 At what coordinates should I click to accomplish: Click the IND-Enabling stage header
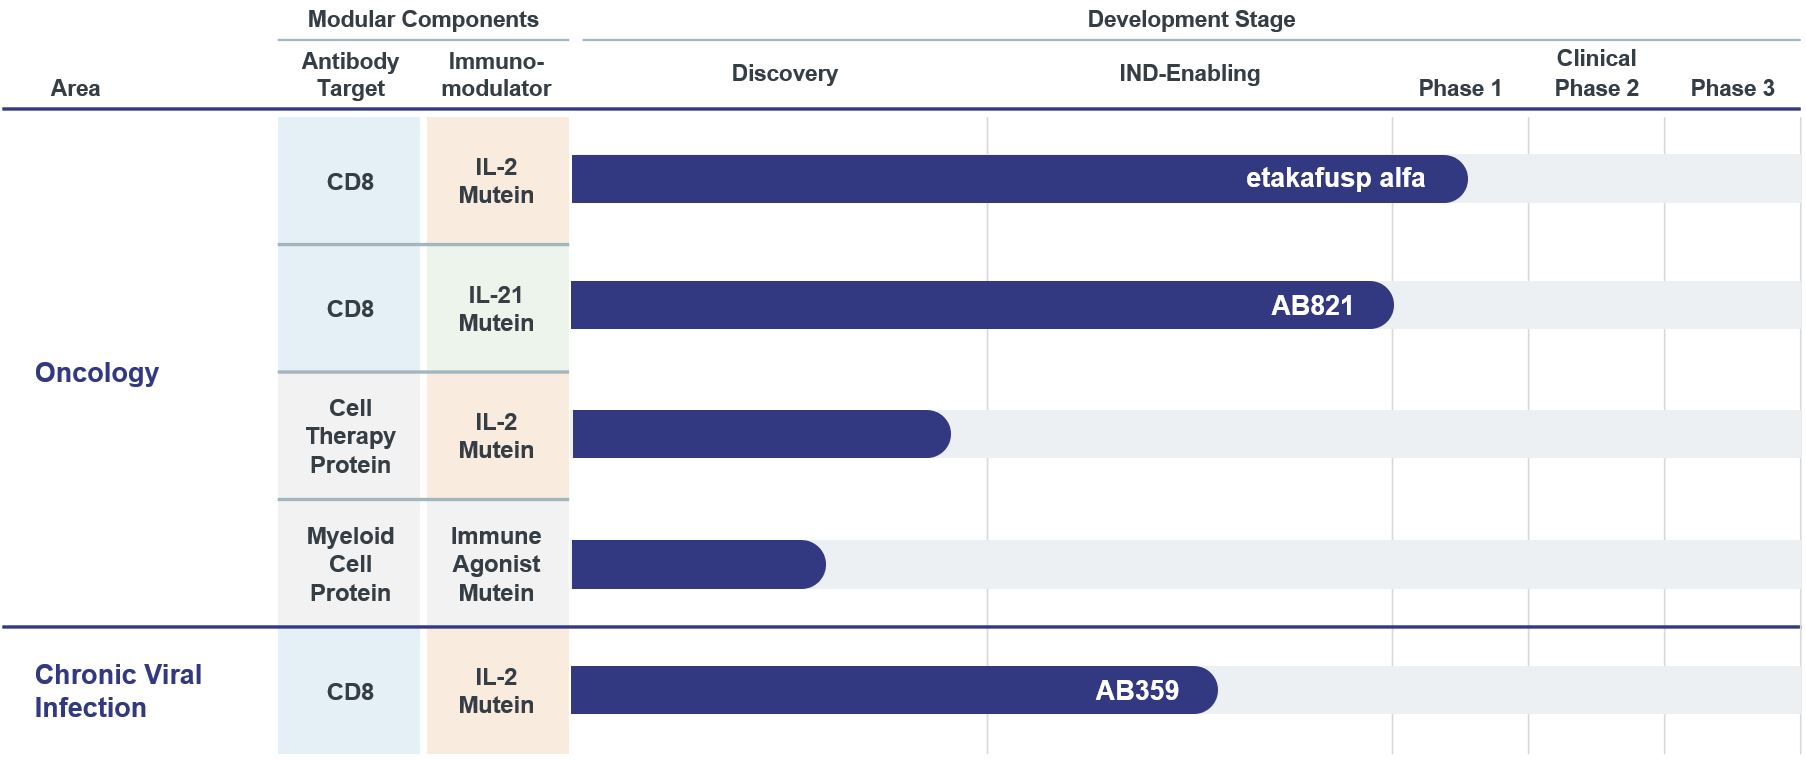tap(1189, 73)
